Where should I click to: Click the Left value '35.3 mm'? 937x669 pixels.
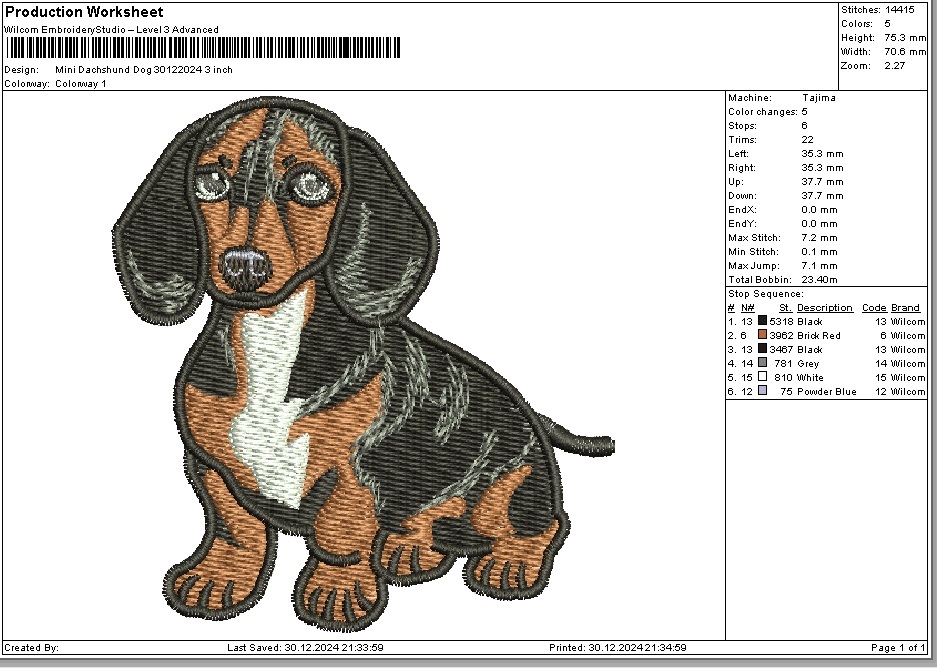[x=822, y=154]
